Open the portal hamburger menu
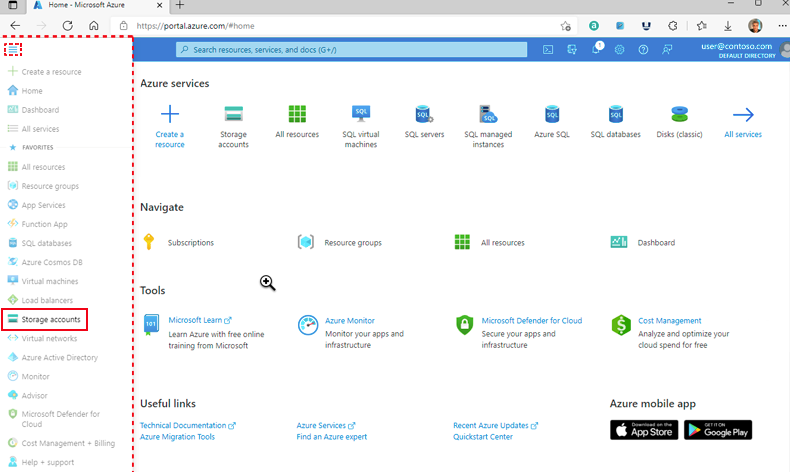790x472 pixels. click(x=13, y=49)
